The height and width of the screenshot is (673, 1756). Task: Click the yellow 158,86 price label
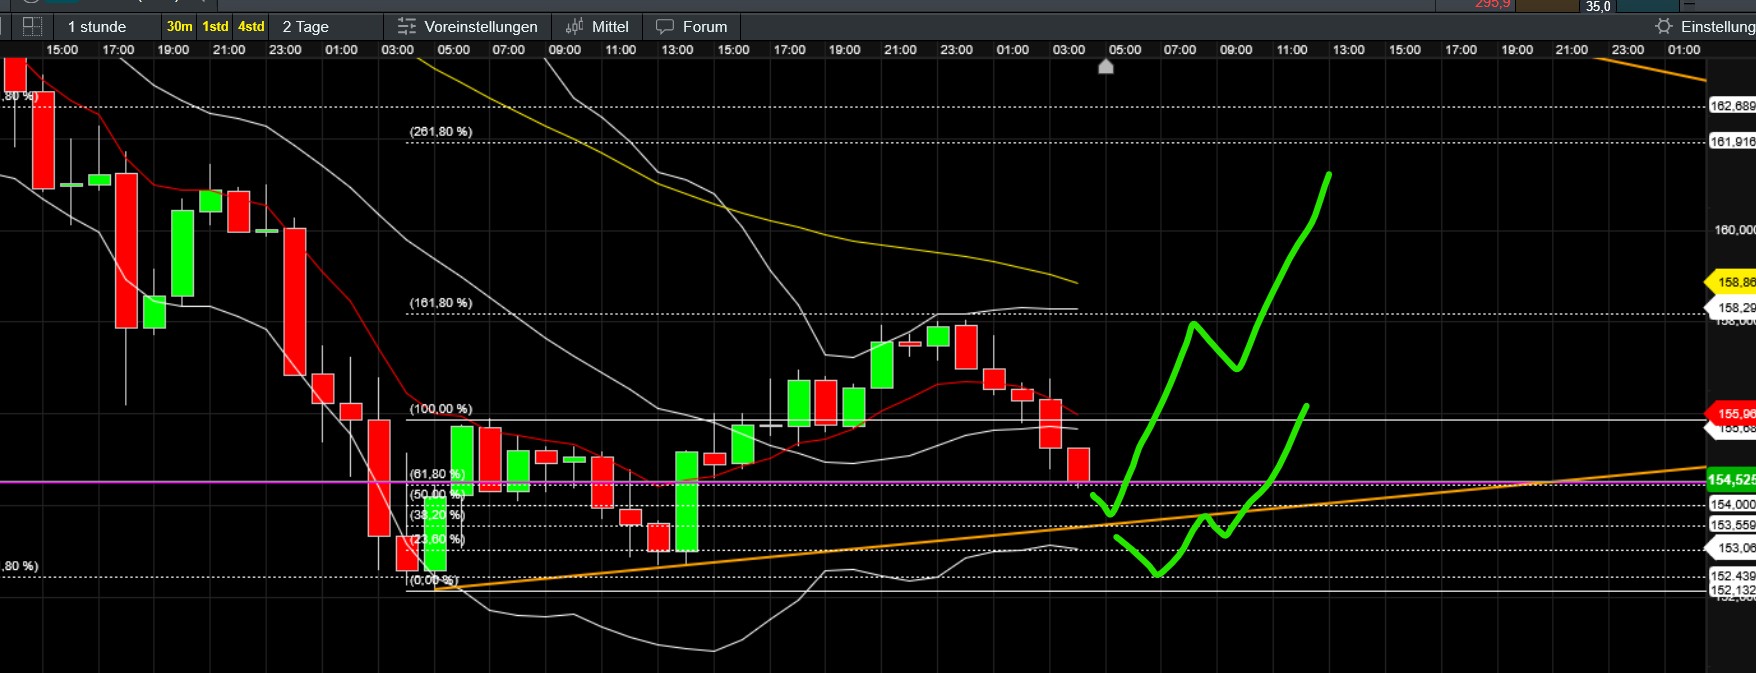coord(1731,283)
